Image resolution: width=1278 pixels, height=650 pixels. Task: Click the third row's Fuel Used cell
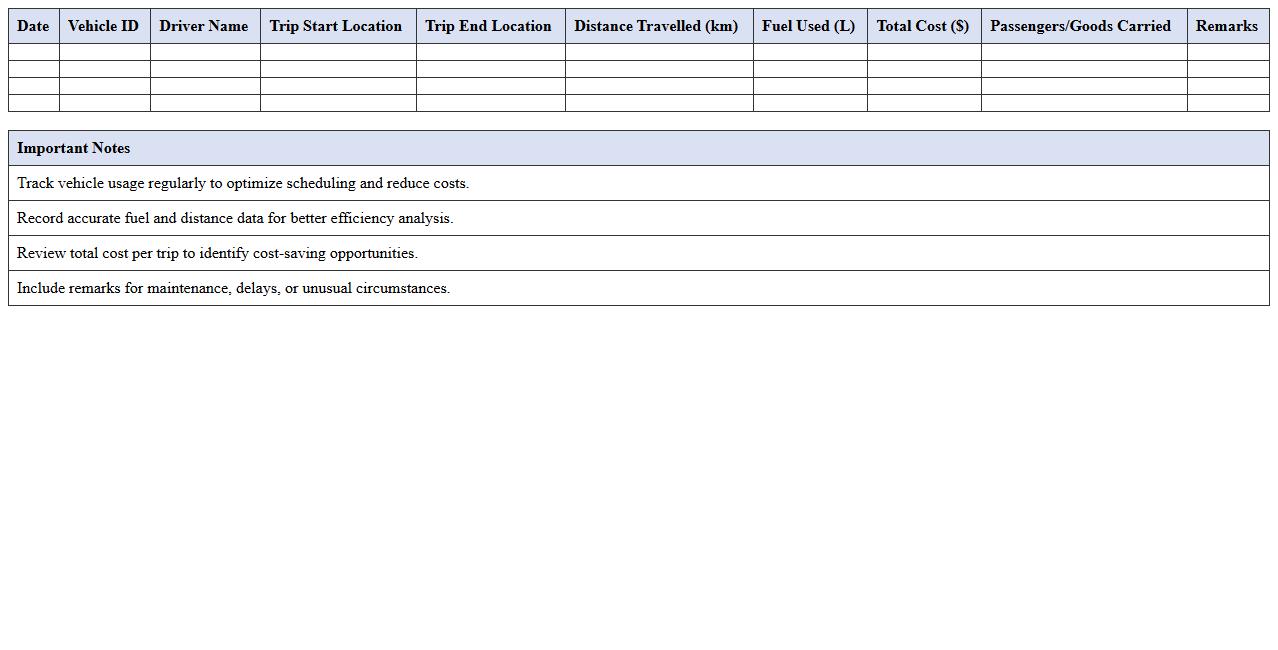[x=809, y=86]
